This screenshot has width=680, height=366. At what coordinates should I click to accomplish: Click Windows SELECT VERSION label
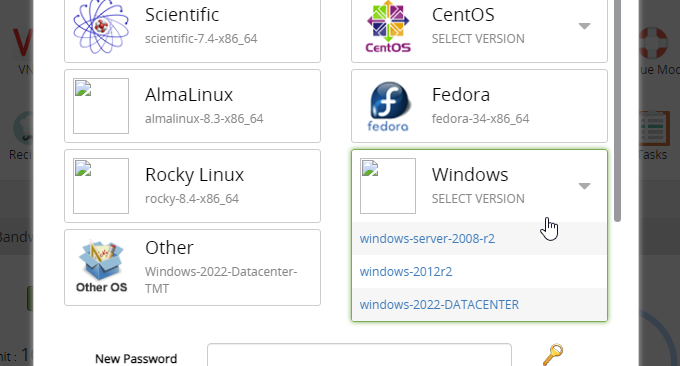478,199
